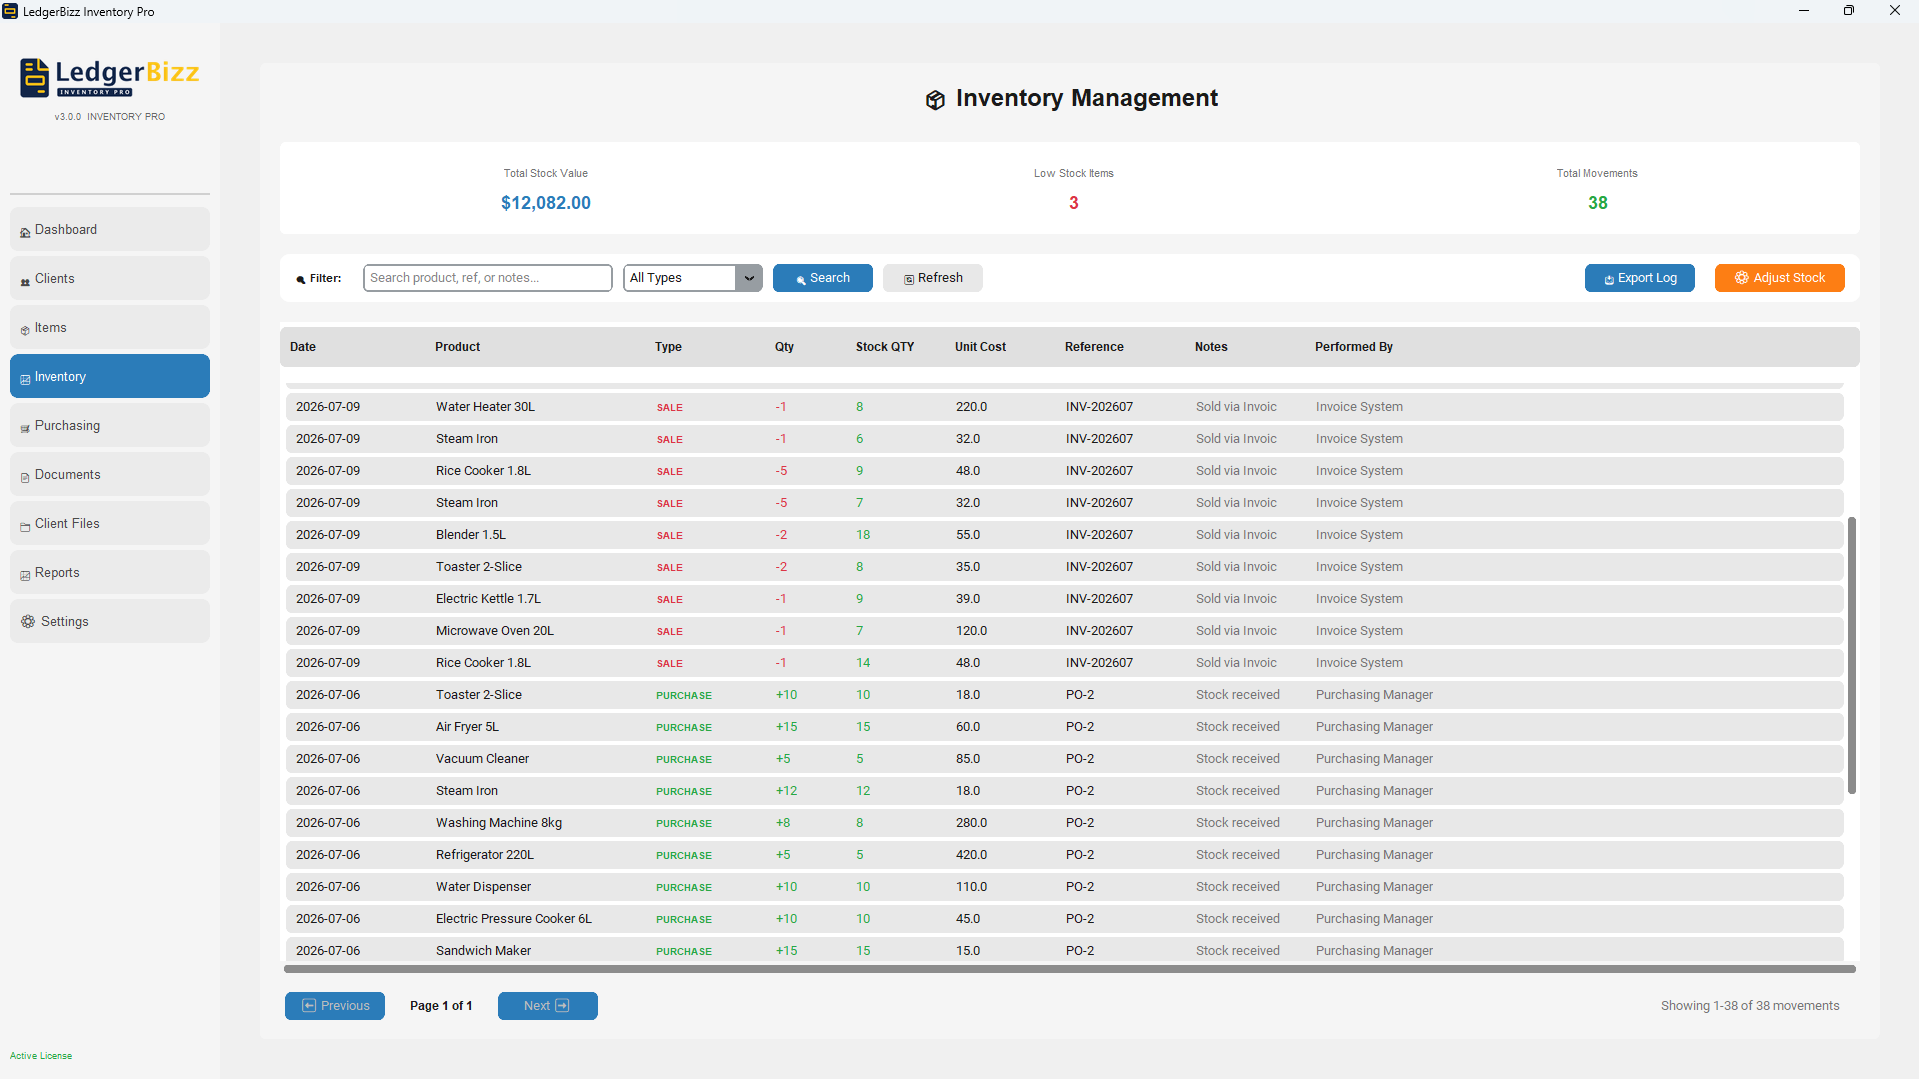Select the Vacuum Cleaner row

(1065, 759)
